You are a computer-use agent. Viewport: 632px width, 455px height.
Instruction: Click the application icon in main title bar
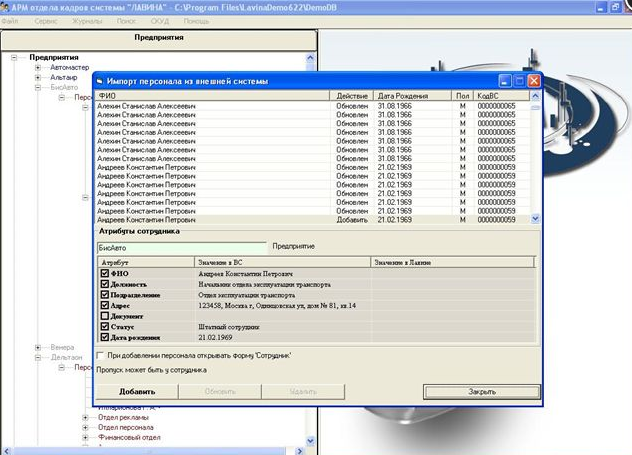pyautogui.click(x=7, y=6)
